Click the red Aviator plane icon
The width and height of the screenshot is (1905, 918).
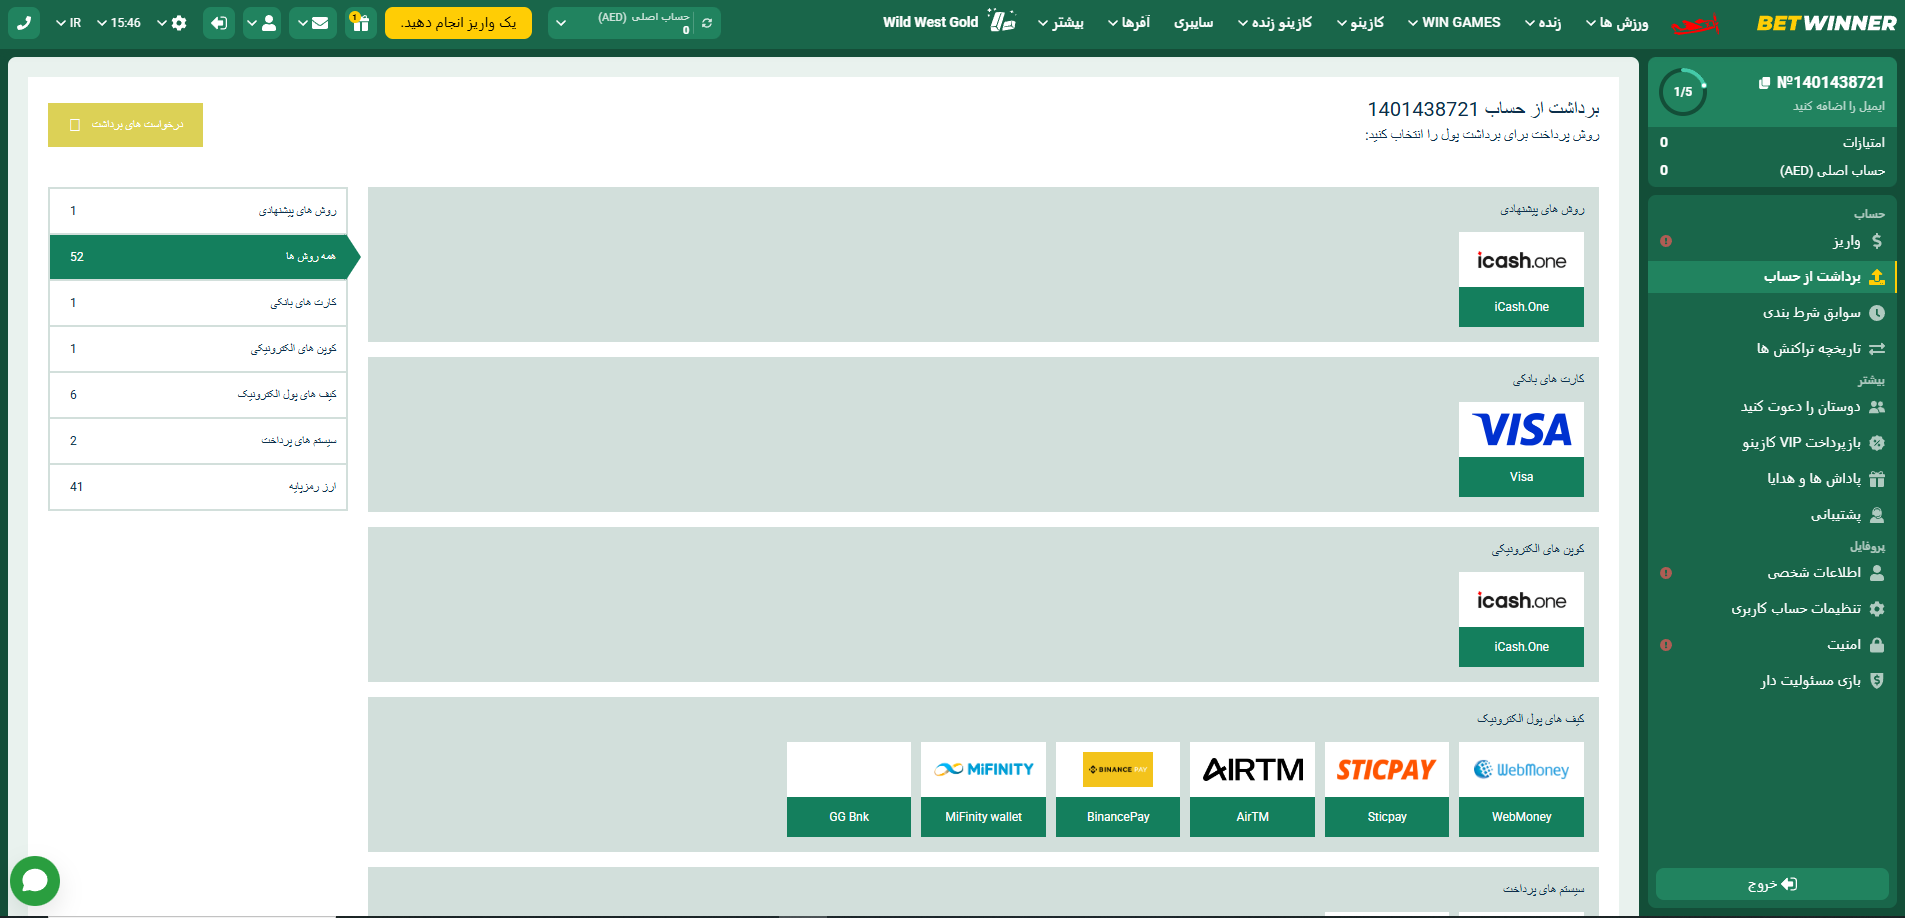click(1696, 23)
